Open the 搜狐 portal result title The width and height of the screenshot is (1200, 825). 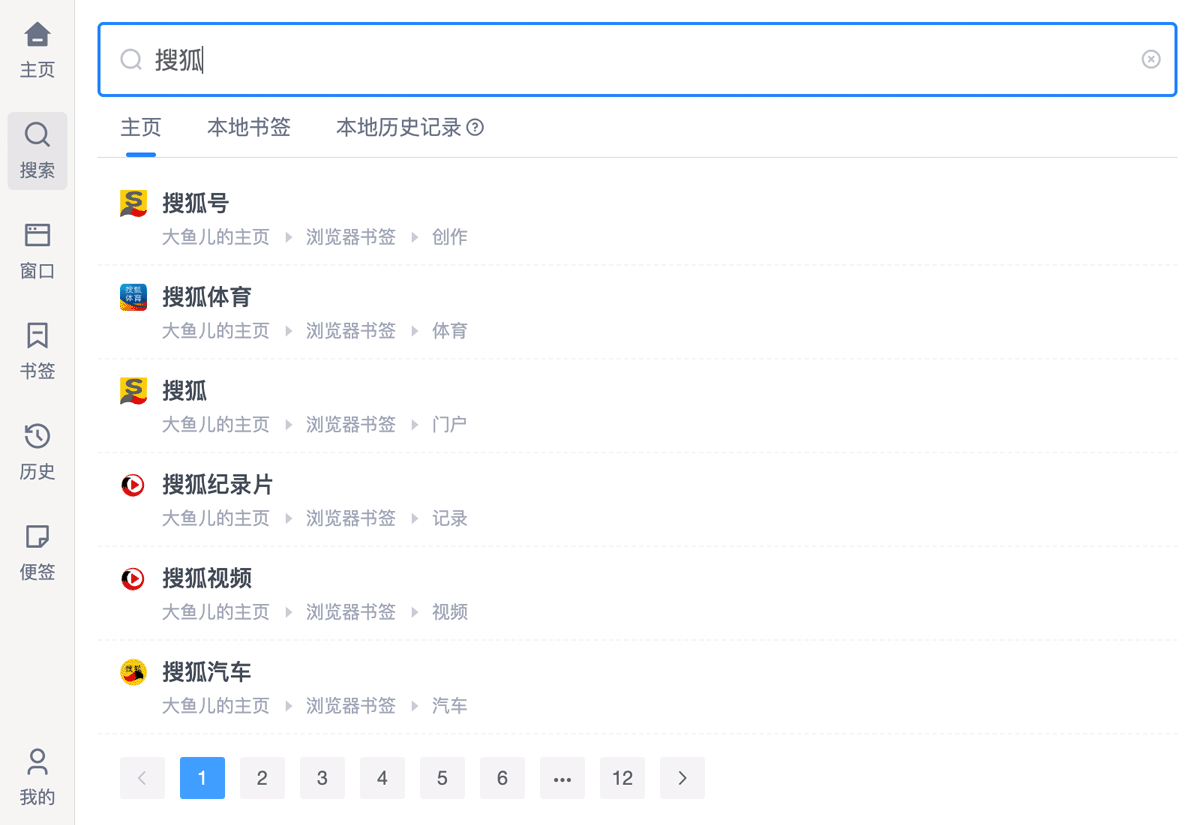pyautogui.click(x=185, y=391)
